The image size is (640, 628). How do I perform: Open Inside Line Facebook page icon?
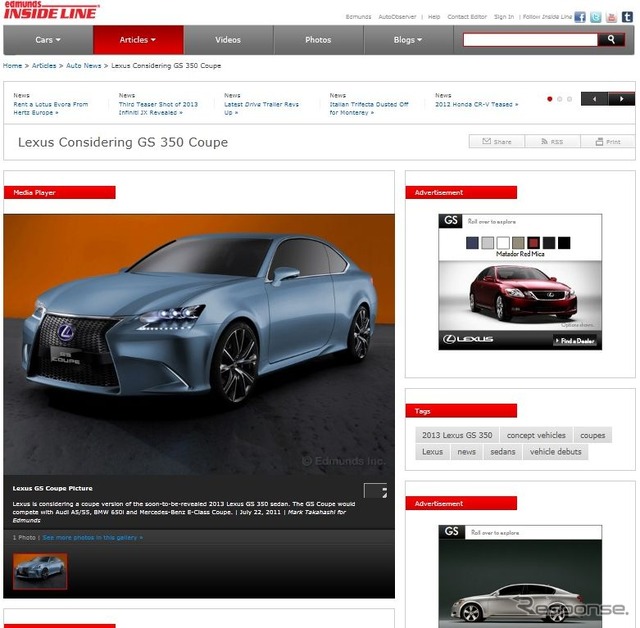tap(580, 17)
